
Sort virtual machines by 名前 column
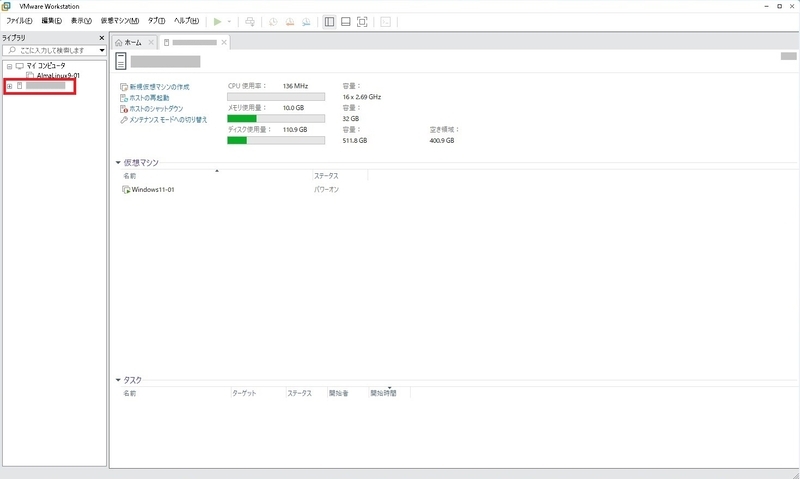click(x=130, y=176)
